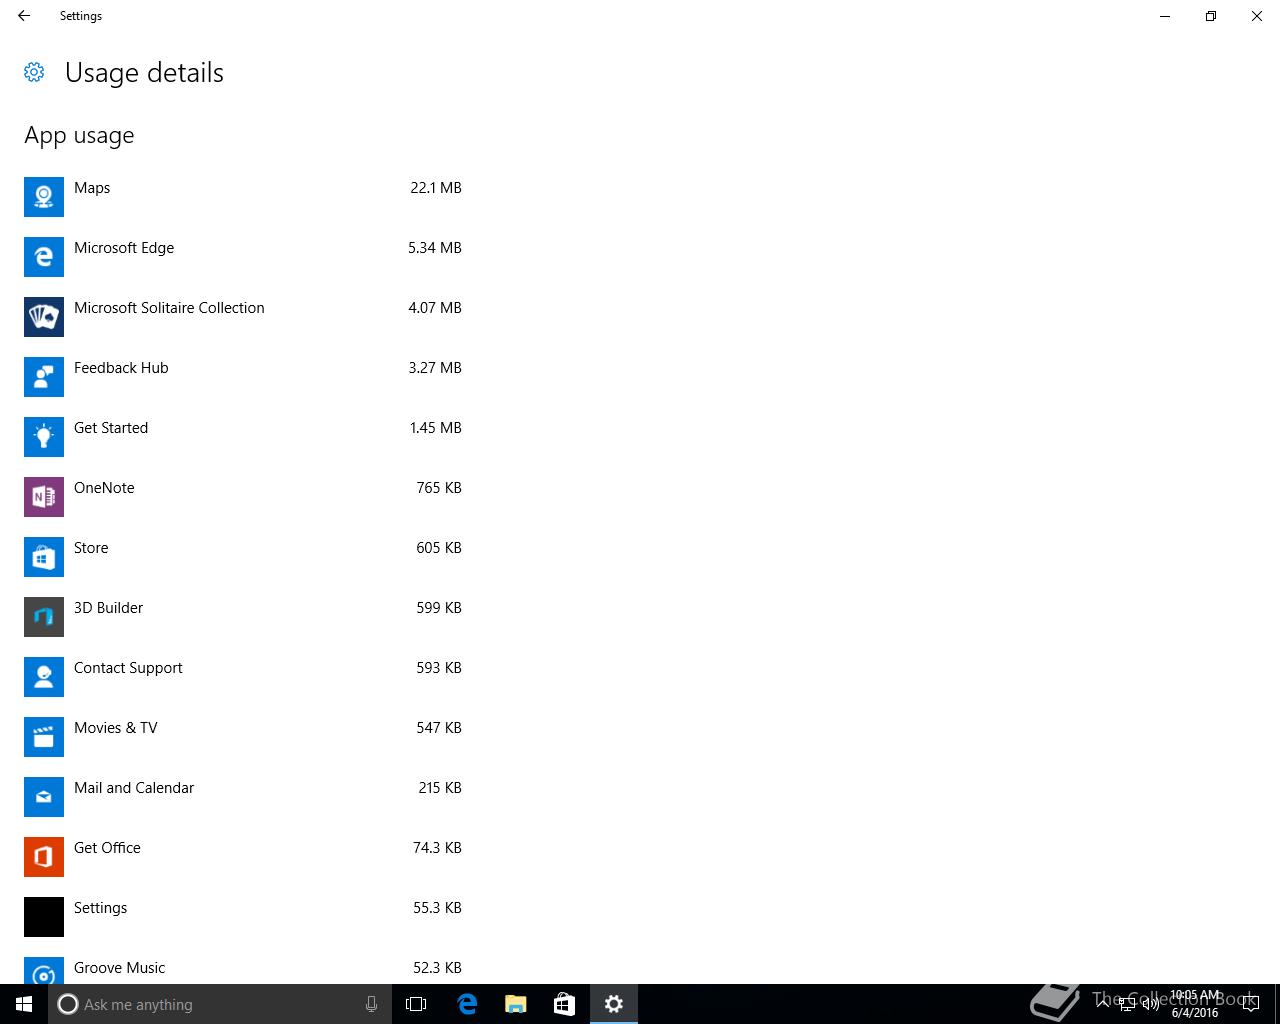1280x1024 pixels.
Task: Click the Movies & TV app icon
Action: pyautogui.click(x=44, y=737)
